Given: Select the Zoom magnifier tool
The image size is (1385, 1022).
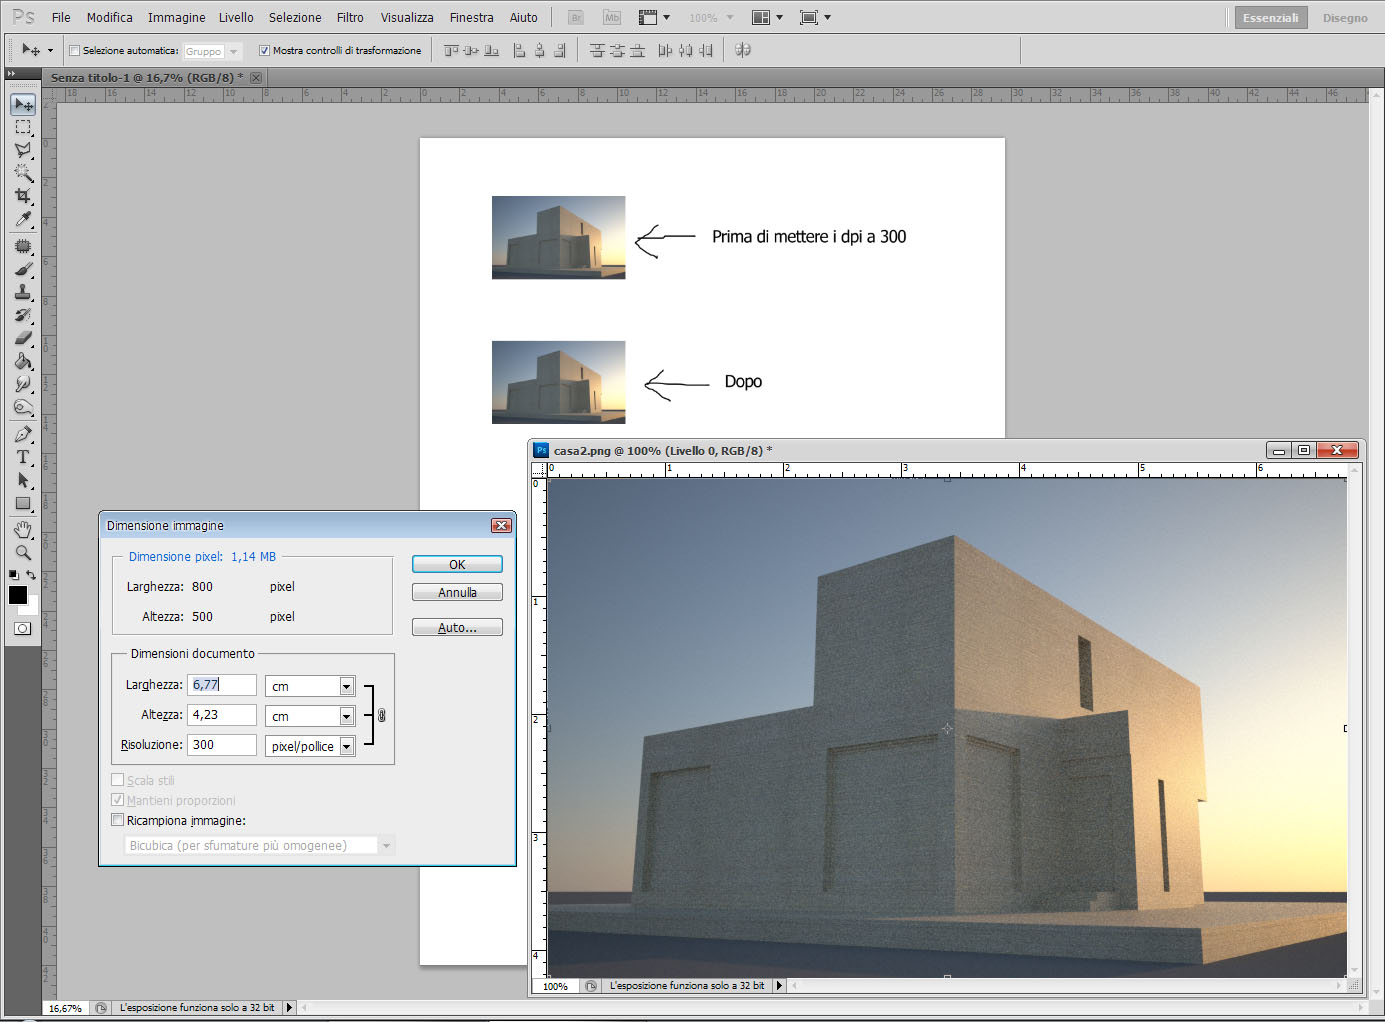Looking at the screenshot, I should [x=23, y=553].
